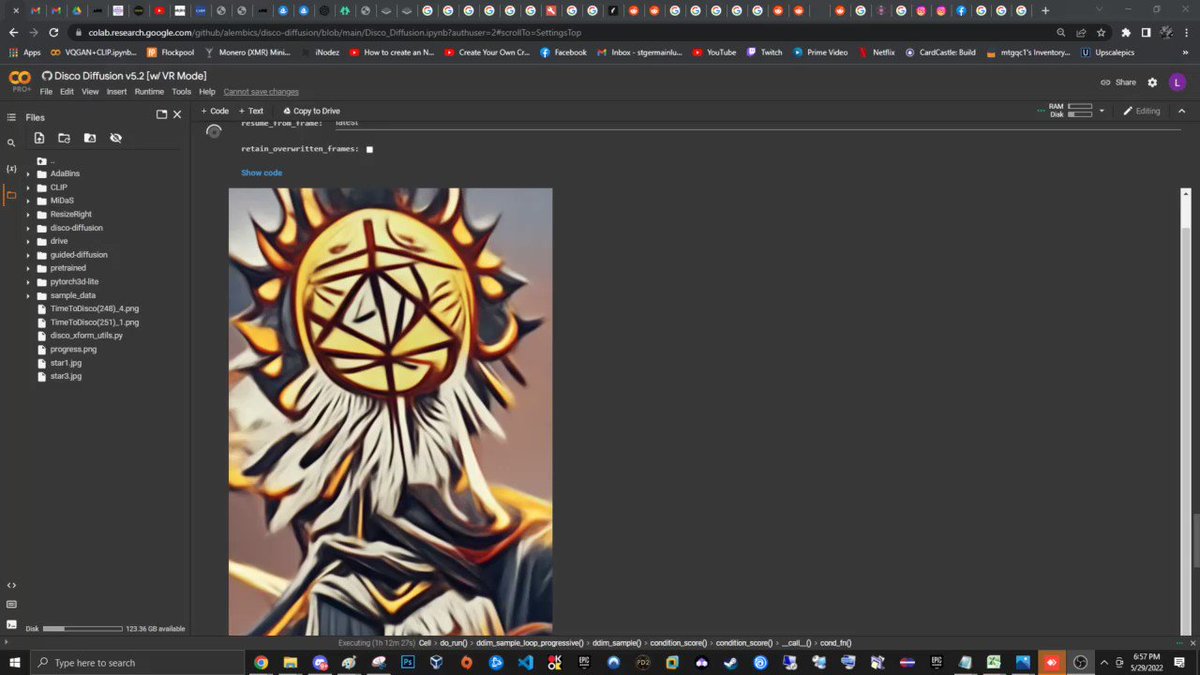Viewport: 1200px width, 675px height.
Task: Open new browser tab with plus
Action: coord(1045,11)
